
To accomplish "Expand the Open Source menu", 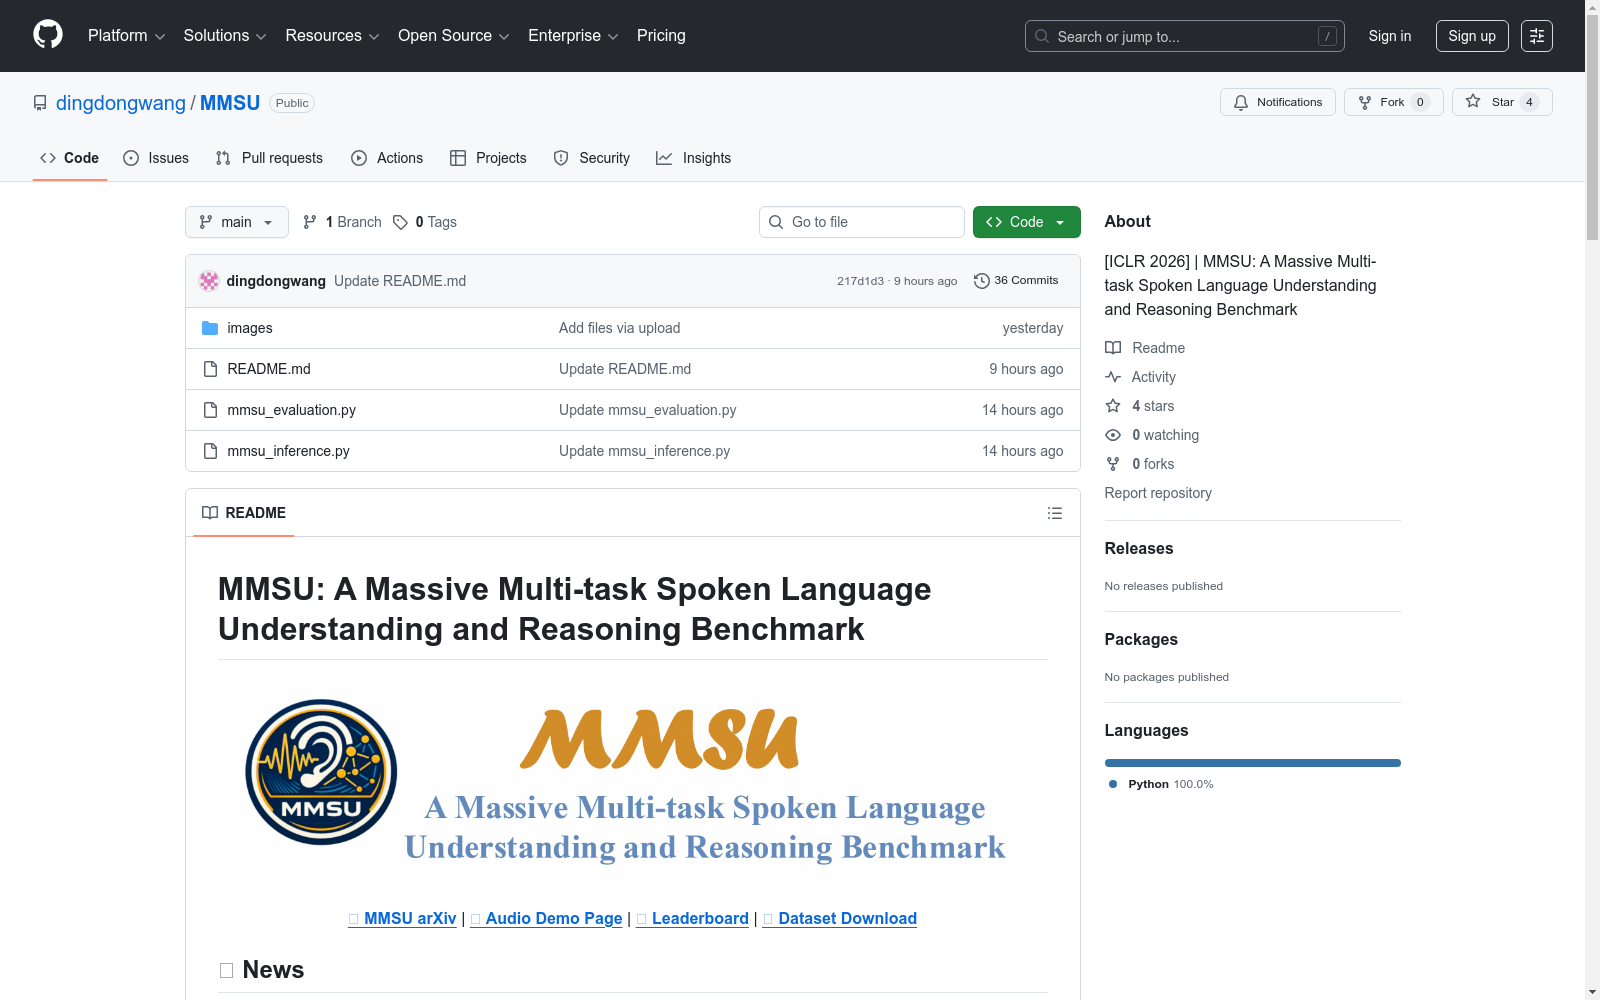I will pos(454,36).
